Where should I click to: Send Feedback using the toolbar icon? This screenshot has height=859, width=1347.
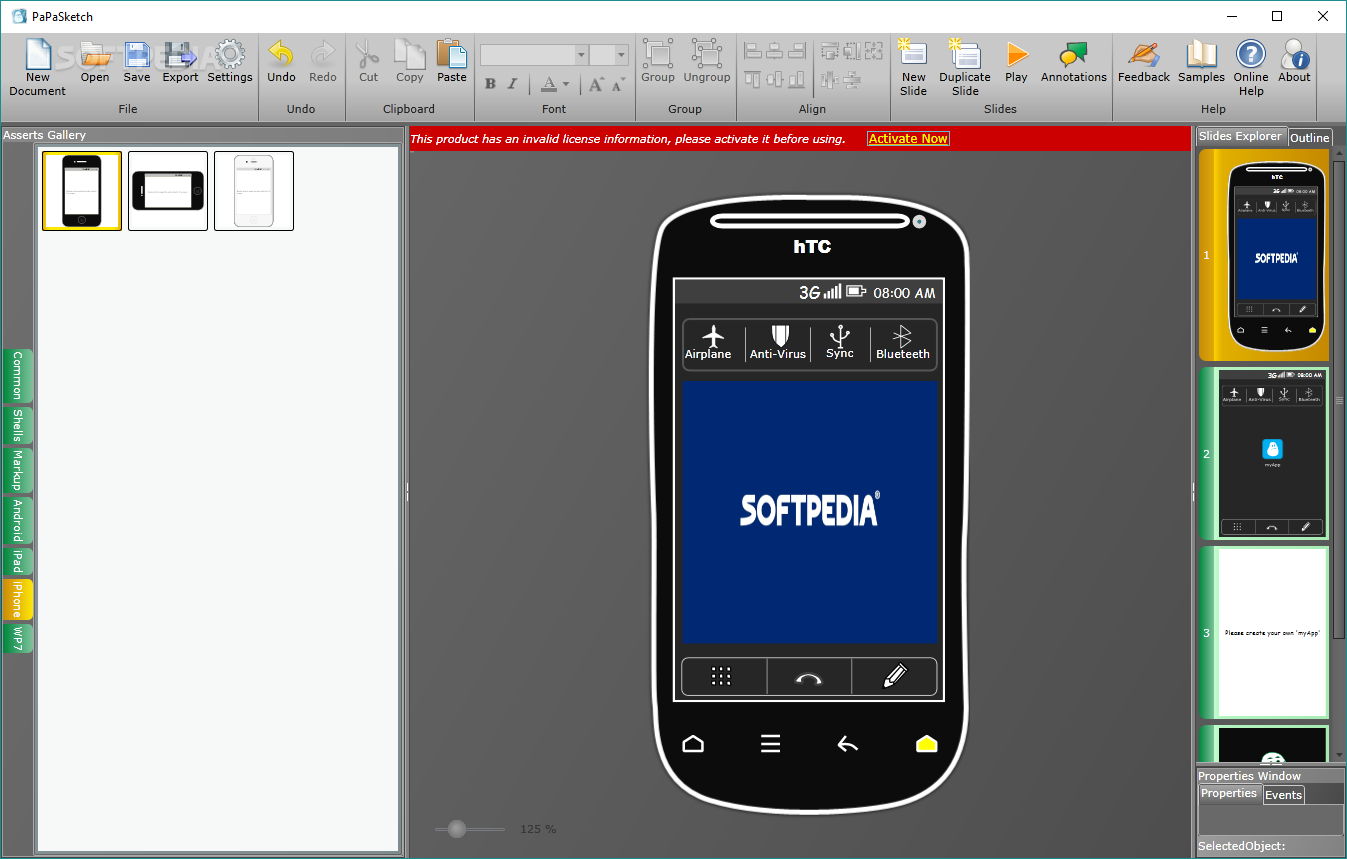[x=1144, y=62]
